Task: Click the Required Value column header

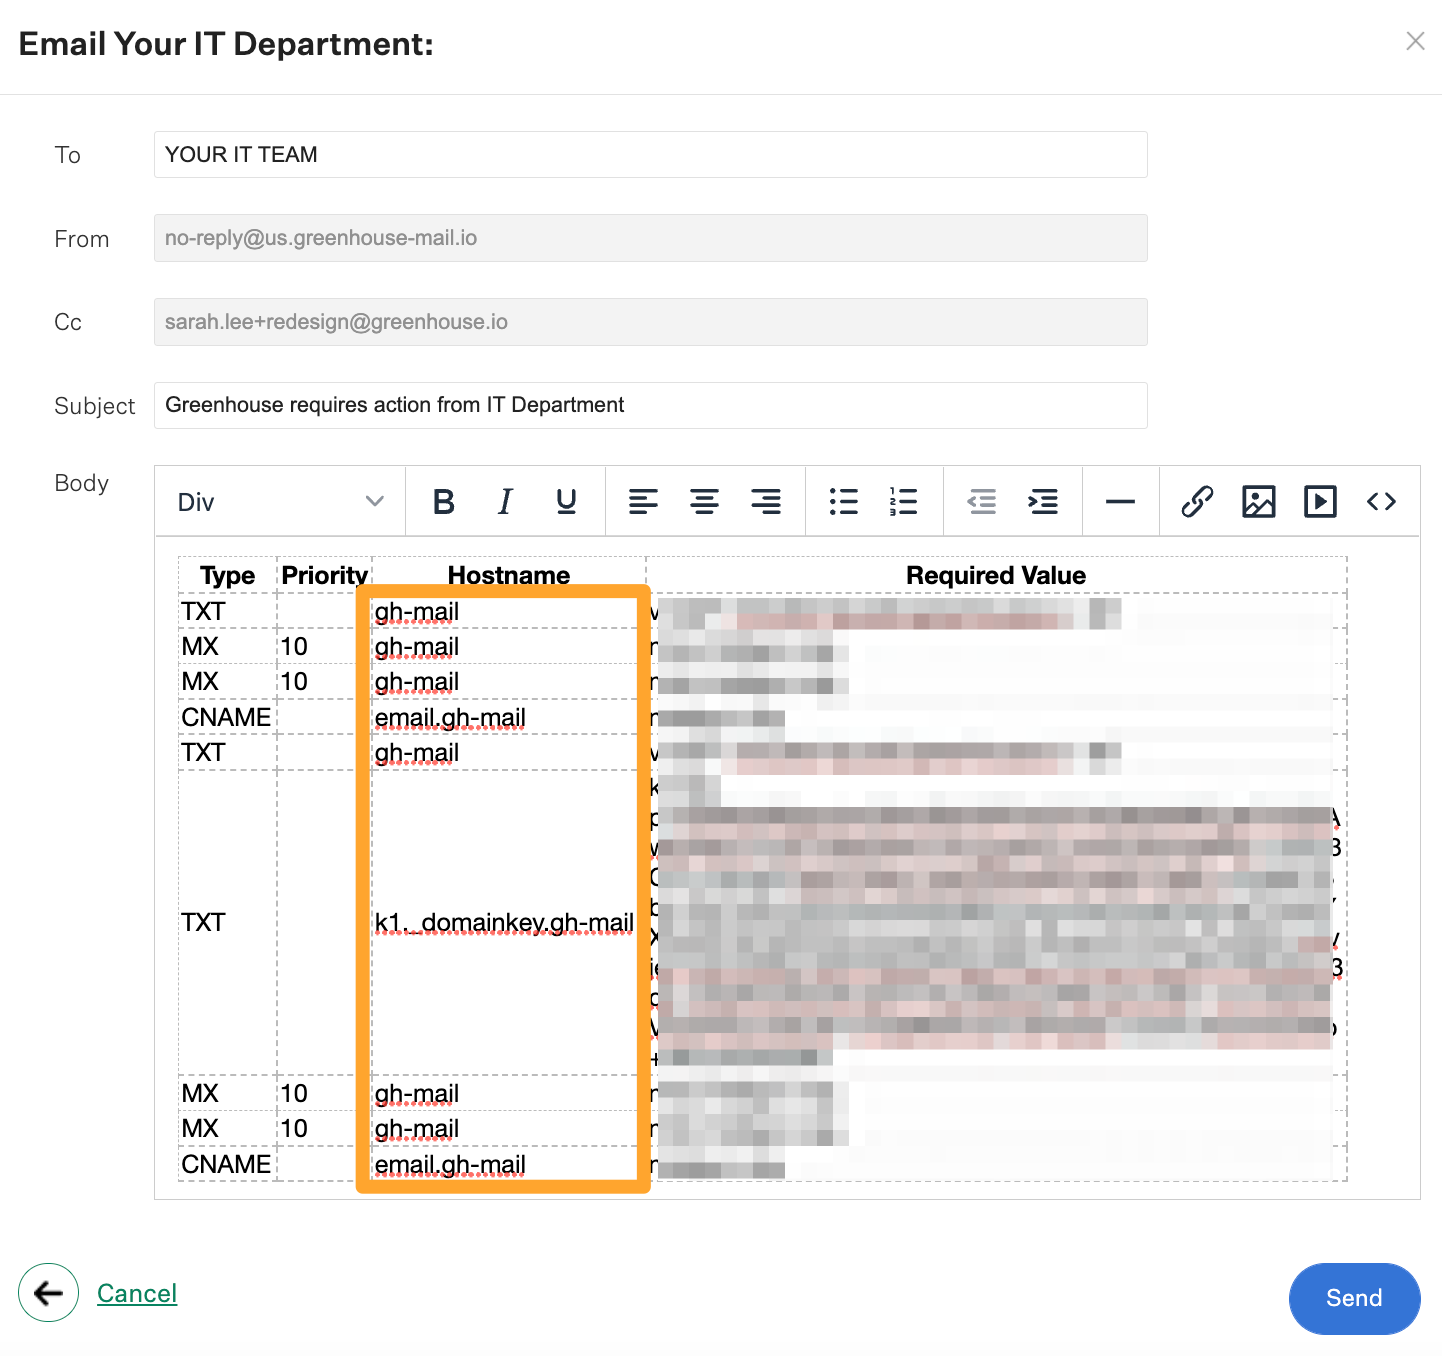Action: [996, 575]
